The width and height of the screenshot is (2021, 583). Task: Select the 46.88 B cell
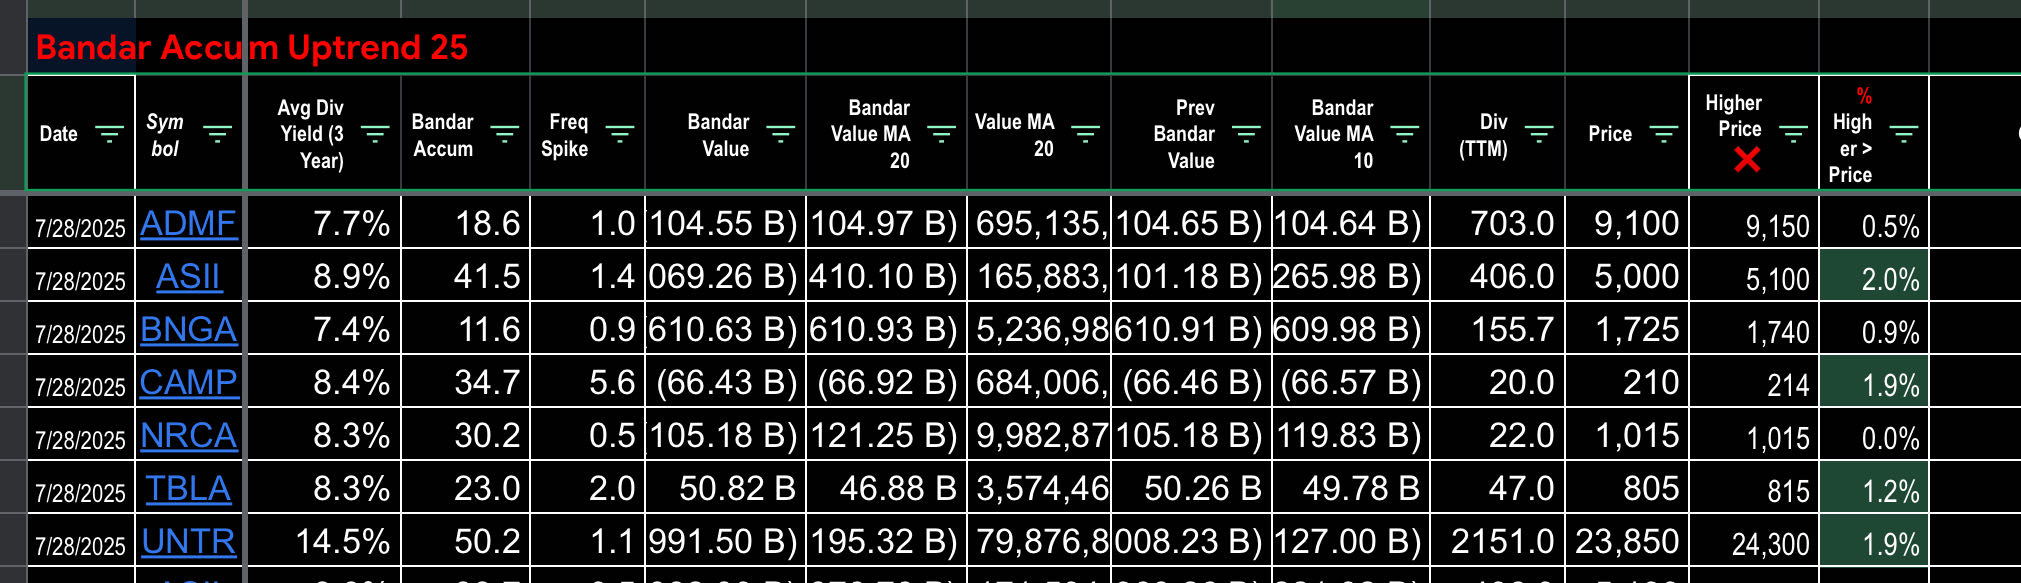pos(886,488)
